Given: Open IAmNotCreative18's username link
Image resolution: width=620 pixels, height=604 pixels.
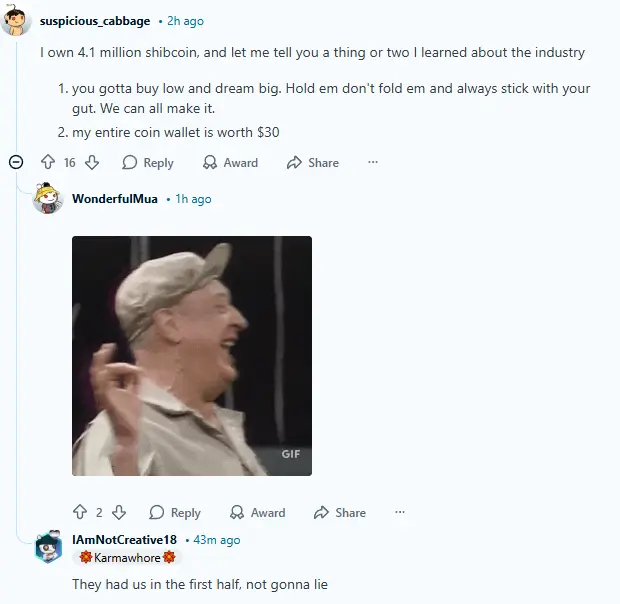Looking at the screenshot, I should 124,540.
